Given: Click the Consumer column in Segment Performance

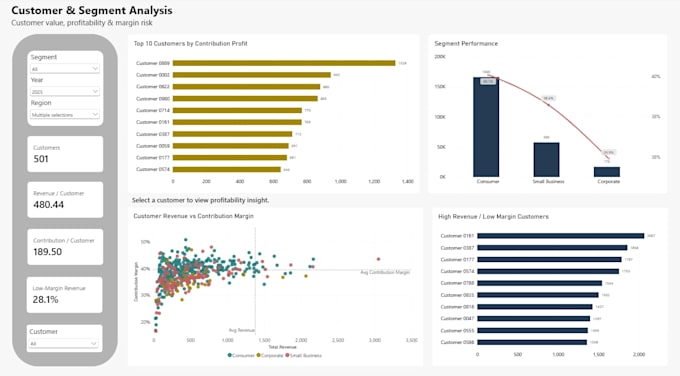Looking at the screenshot, I should click(486, 127).
